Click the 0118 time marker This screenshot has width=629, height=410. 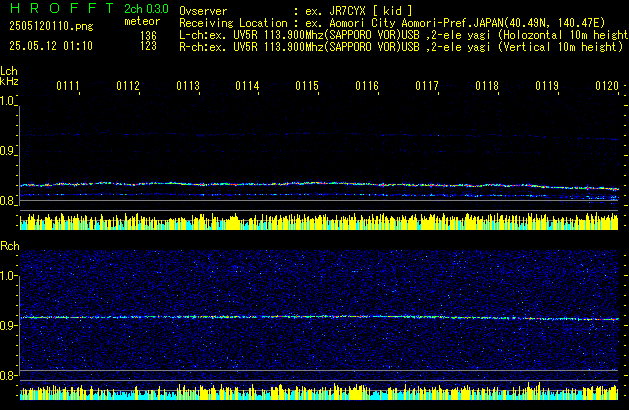coord(487,86)
